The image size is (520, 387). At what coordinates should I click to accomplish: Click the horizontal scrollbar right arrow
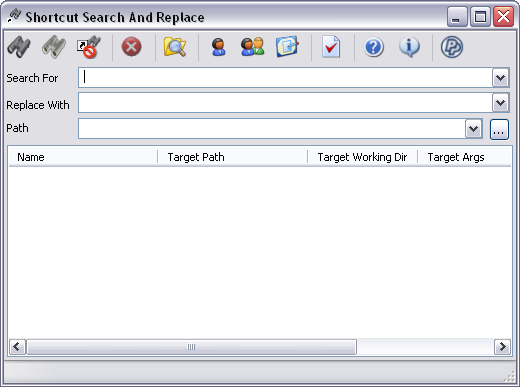[x=502, y=347]
